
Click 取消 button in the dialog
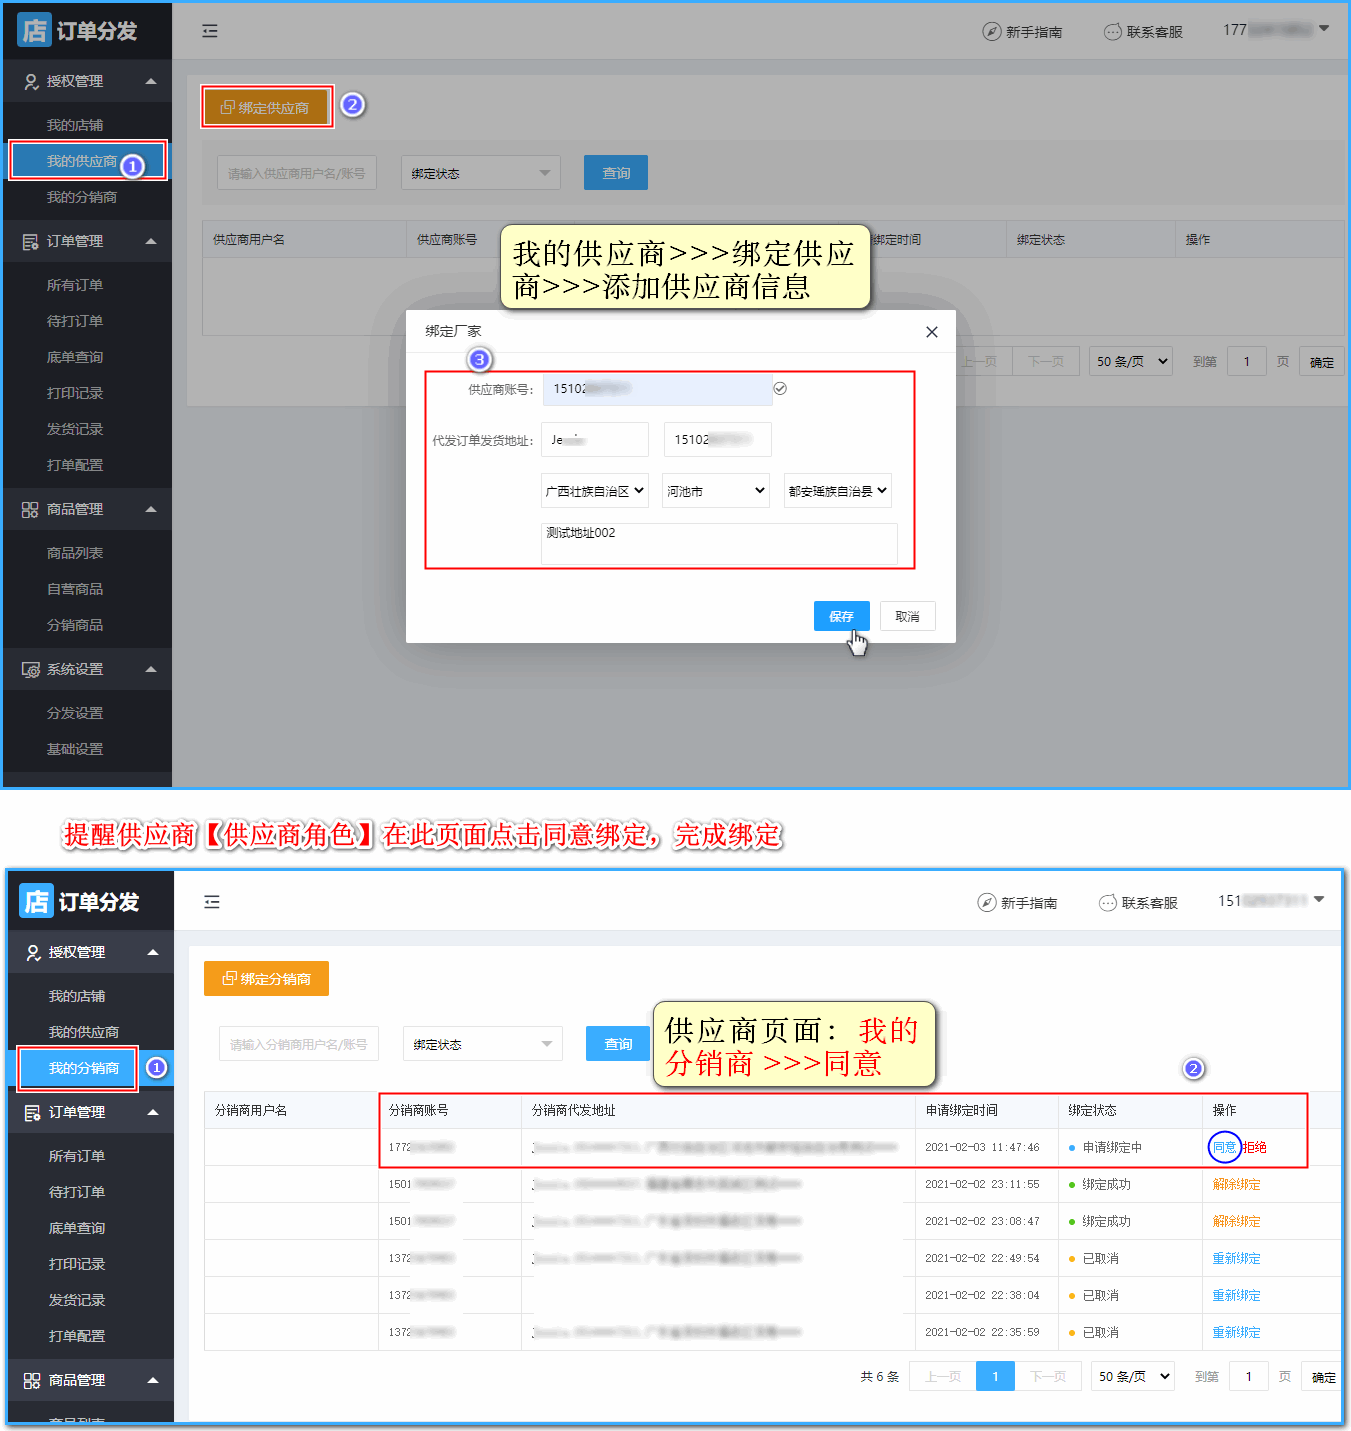point(907,616)
